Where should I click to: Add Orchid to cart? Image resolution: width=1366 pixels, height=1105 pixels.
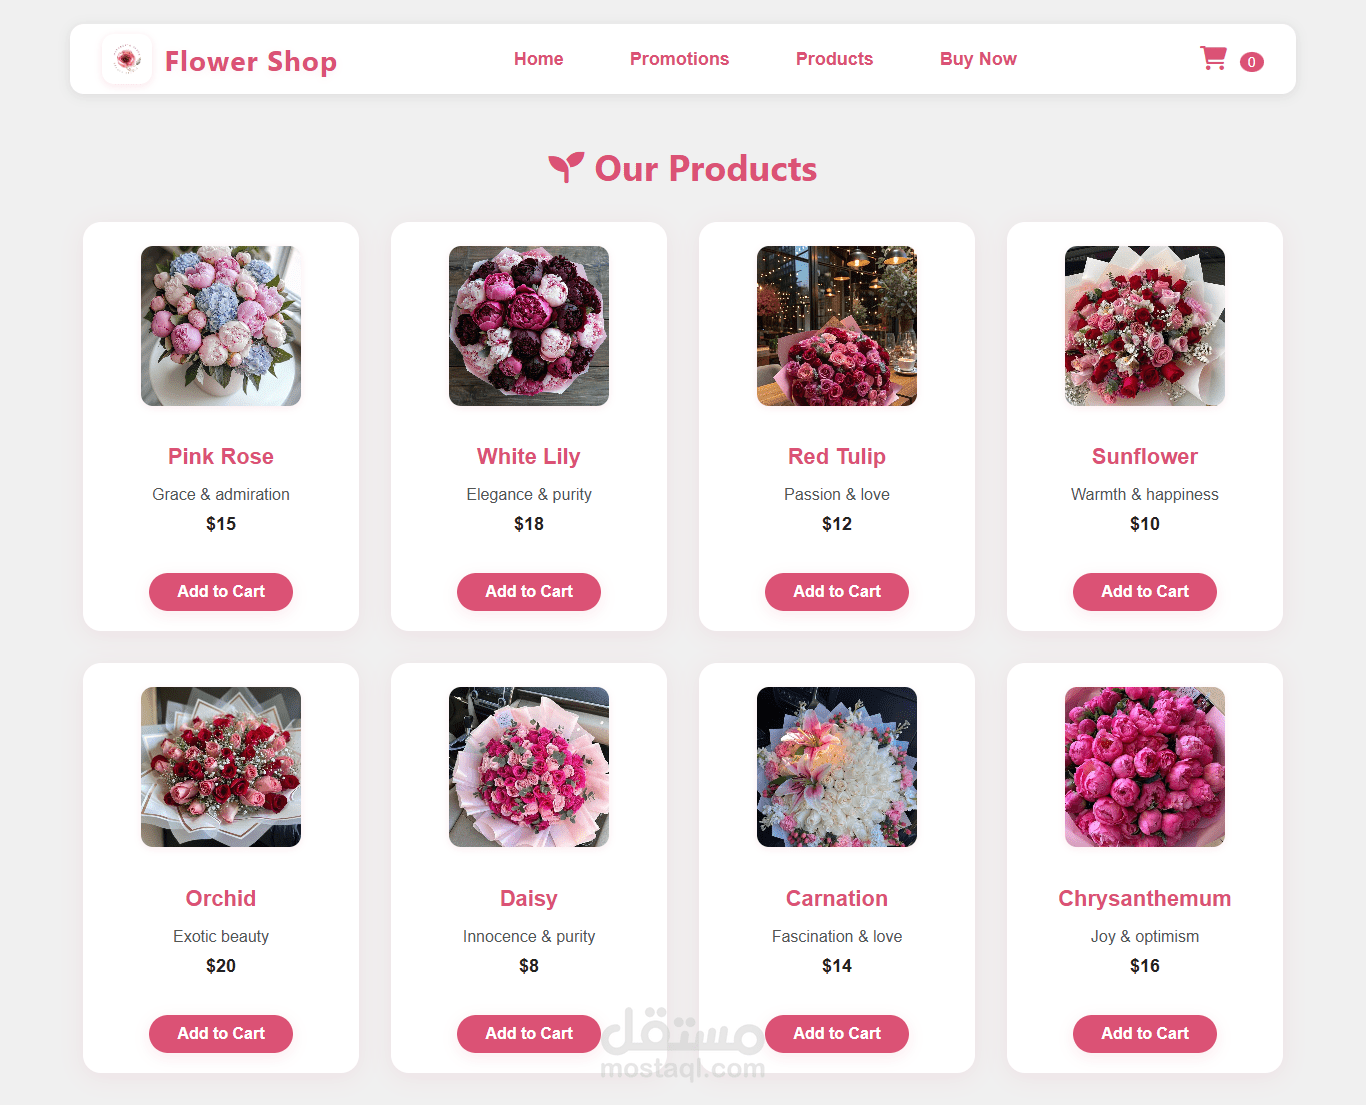(221, 1034)
